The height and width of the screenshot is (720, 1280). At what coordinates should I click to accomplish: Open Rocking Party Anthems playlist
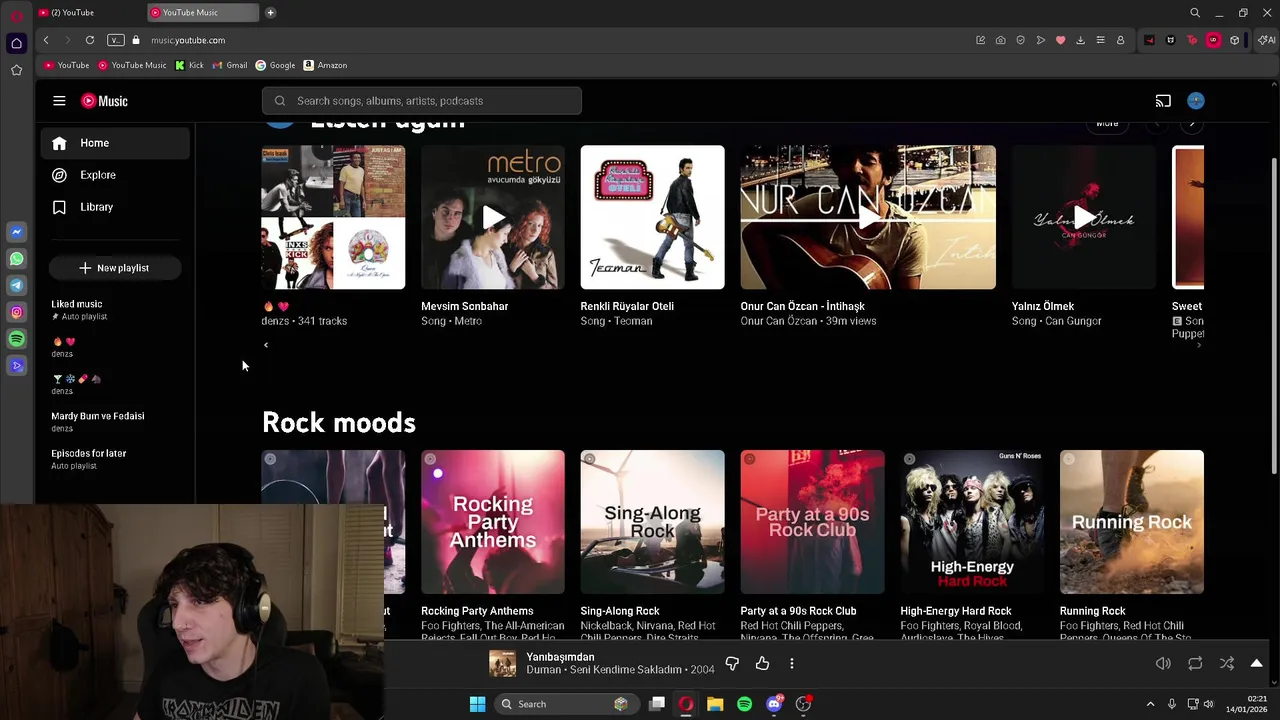tap(493, 522)
